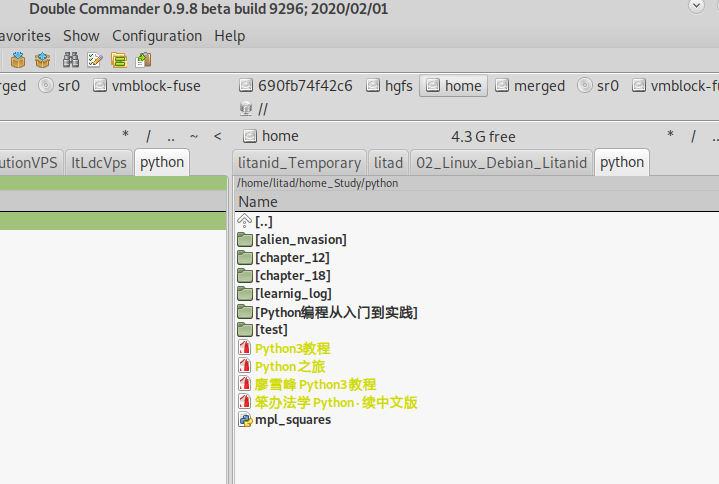Switch right panel to 690fb74f42c6 drive
This screenshot has width=719, height=484.
click(296, 86)
